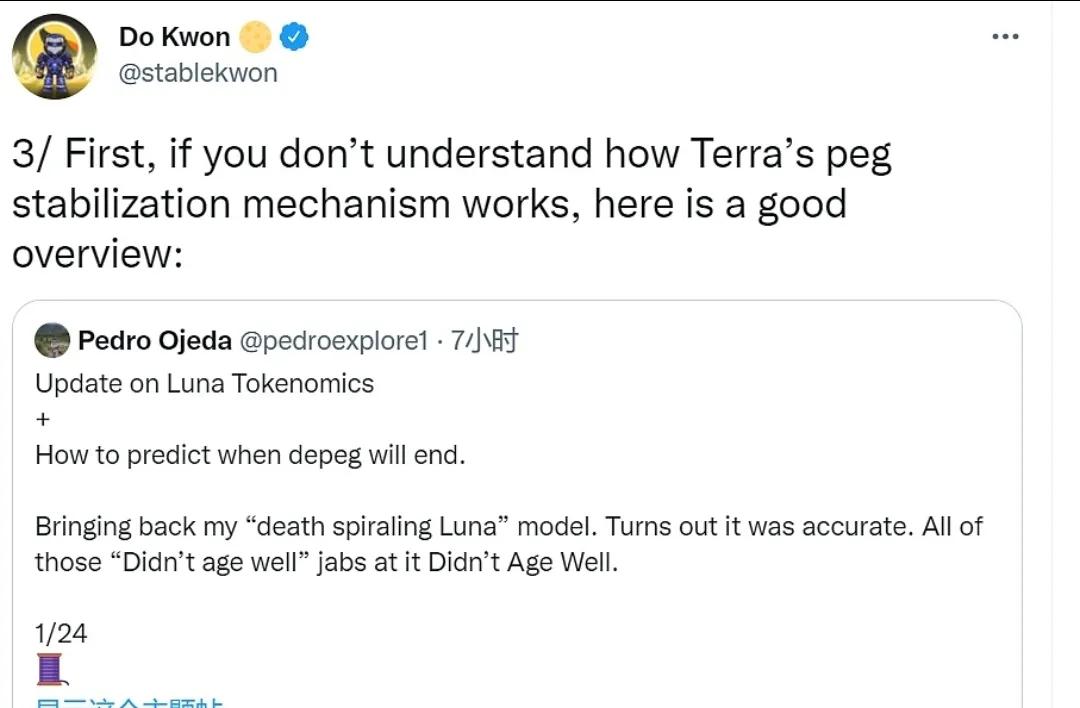This screenshot has width=1080, height=708.
Task: Click Pedro Ojeda's small profile avatar
Action: click(x=52, y=341)
